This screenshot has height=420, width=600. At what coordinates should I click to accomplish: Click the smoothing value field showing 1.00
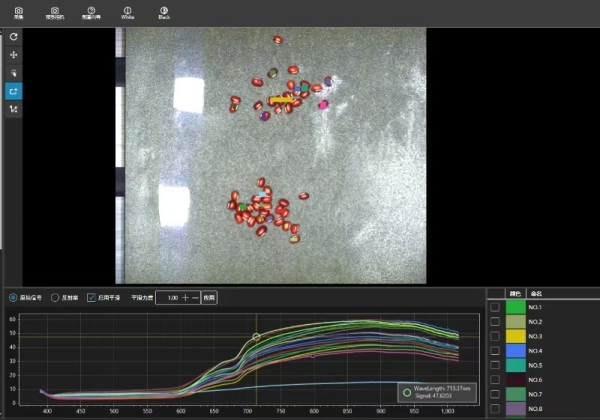tap(169, 297)
